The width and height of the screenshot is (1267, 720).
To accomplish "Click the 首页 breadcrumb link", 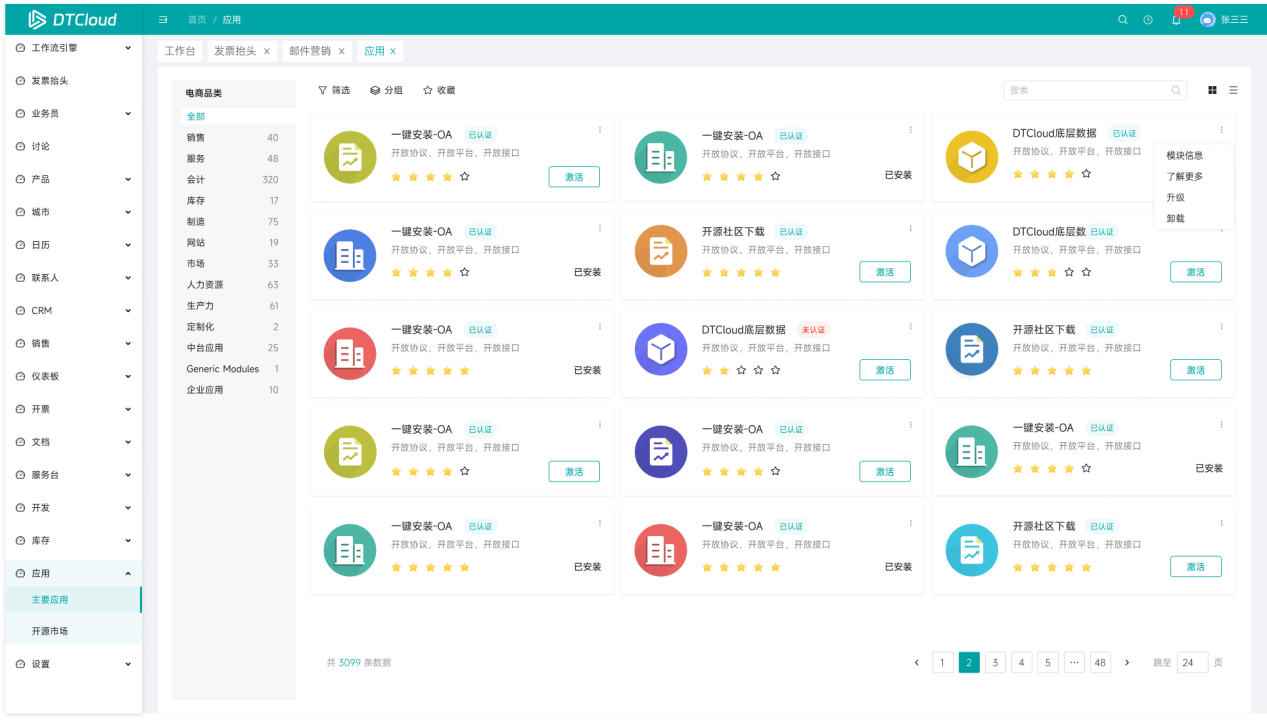I will coord(197,20).
